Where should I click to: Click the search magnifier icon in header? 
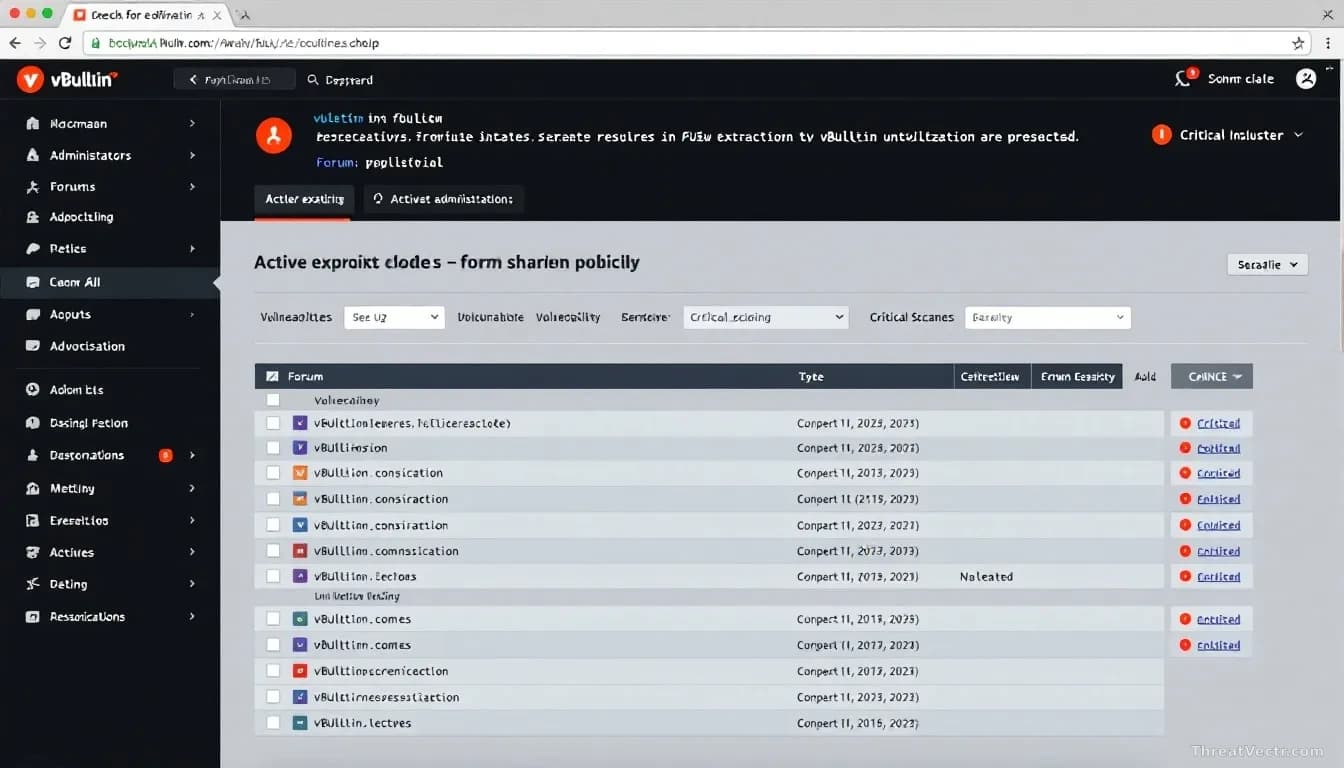[x=313, y=79]
